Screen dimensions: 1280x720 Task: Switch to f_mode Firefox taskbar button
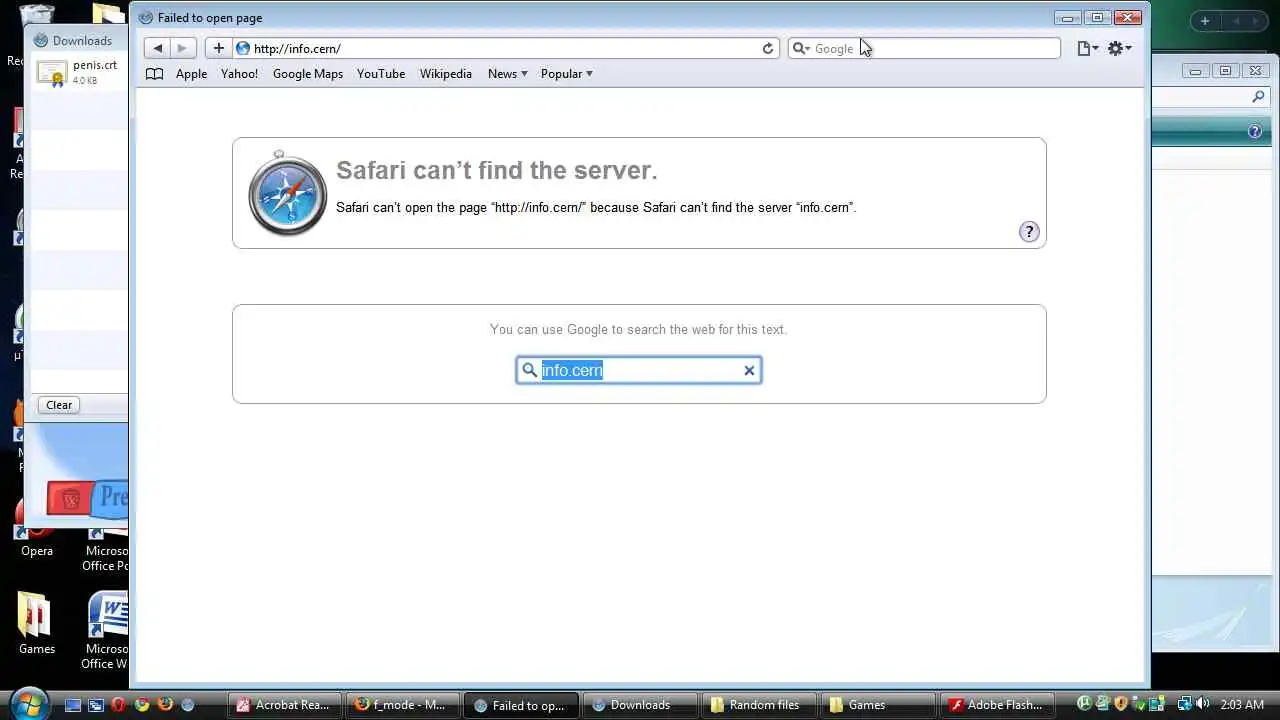point(402,705)
